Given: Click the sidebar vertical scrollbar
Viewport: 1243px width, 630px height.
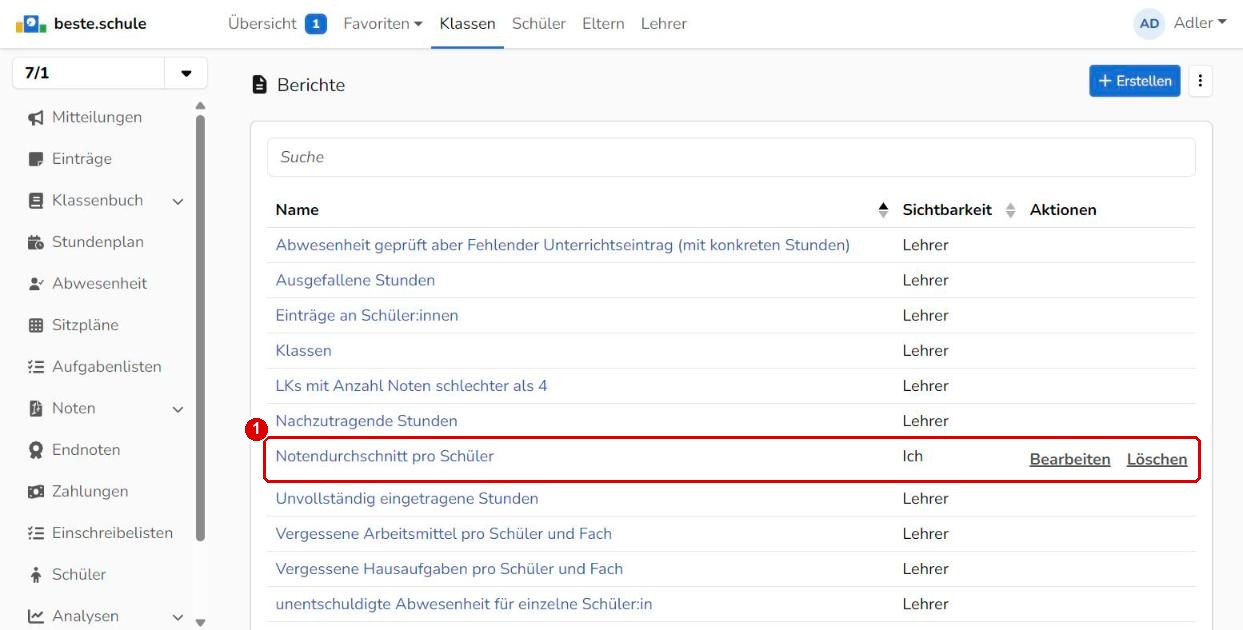Looking at the screenshot, I should coord(200,328).
